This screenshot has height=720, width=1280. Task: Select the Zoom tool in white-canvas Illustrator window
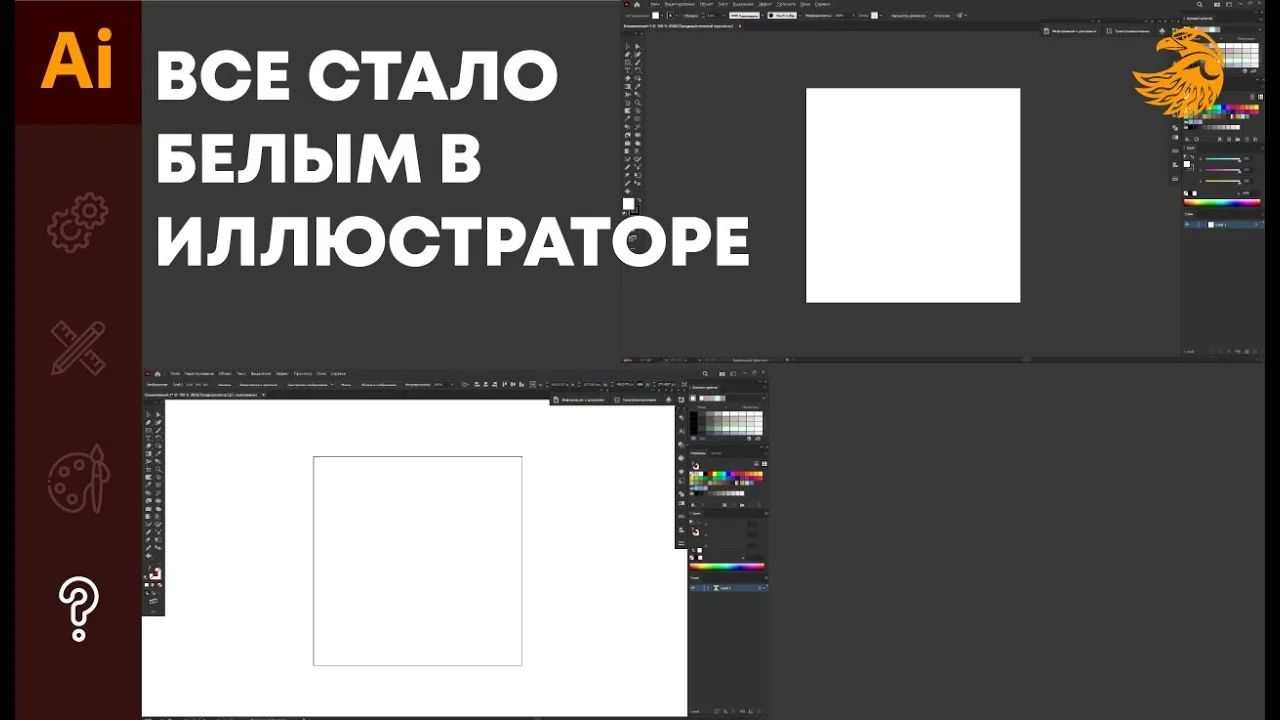pyautogui.click(x=158, y=470)
